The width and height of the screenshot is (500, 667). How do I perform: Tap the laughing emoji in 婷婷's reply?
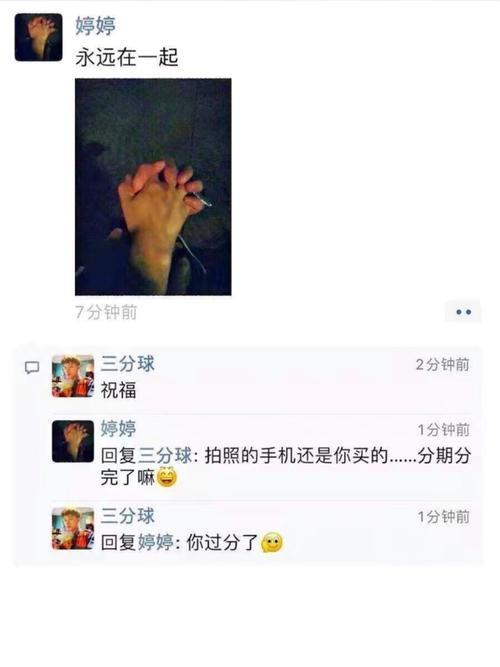point(167,477)
